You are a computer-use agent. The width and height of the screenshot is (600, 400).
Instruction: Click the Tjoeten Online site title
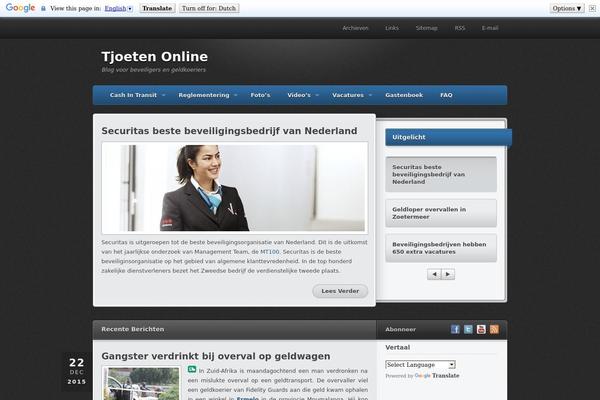click(x=155, y=57)
